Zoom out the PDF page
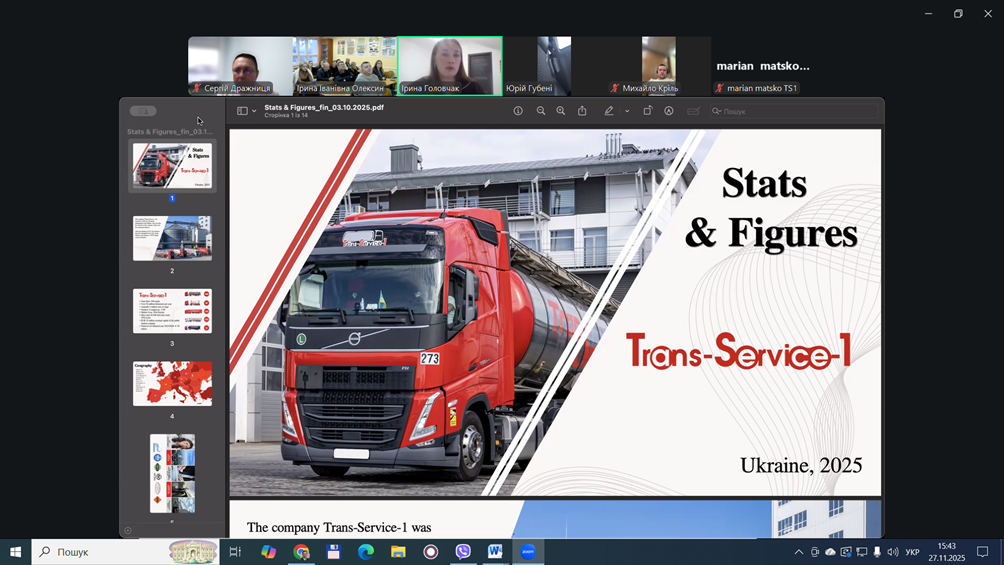Viewport: 1004px width, 565px height. click(x=541, y=111)
